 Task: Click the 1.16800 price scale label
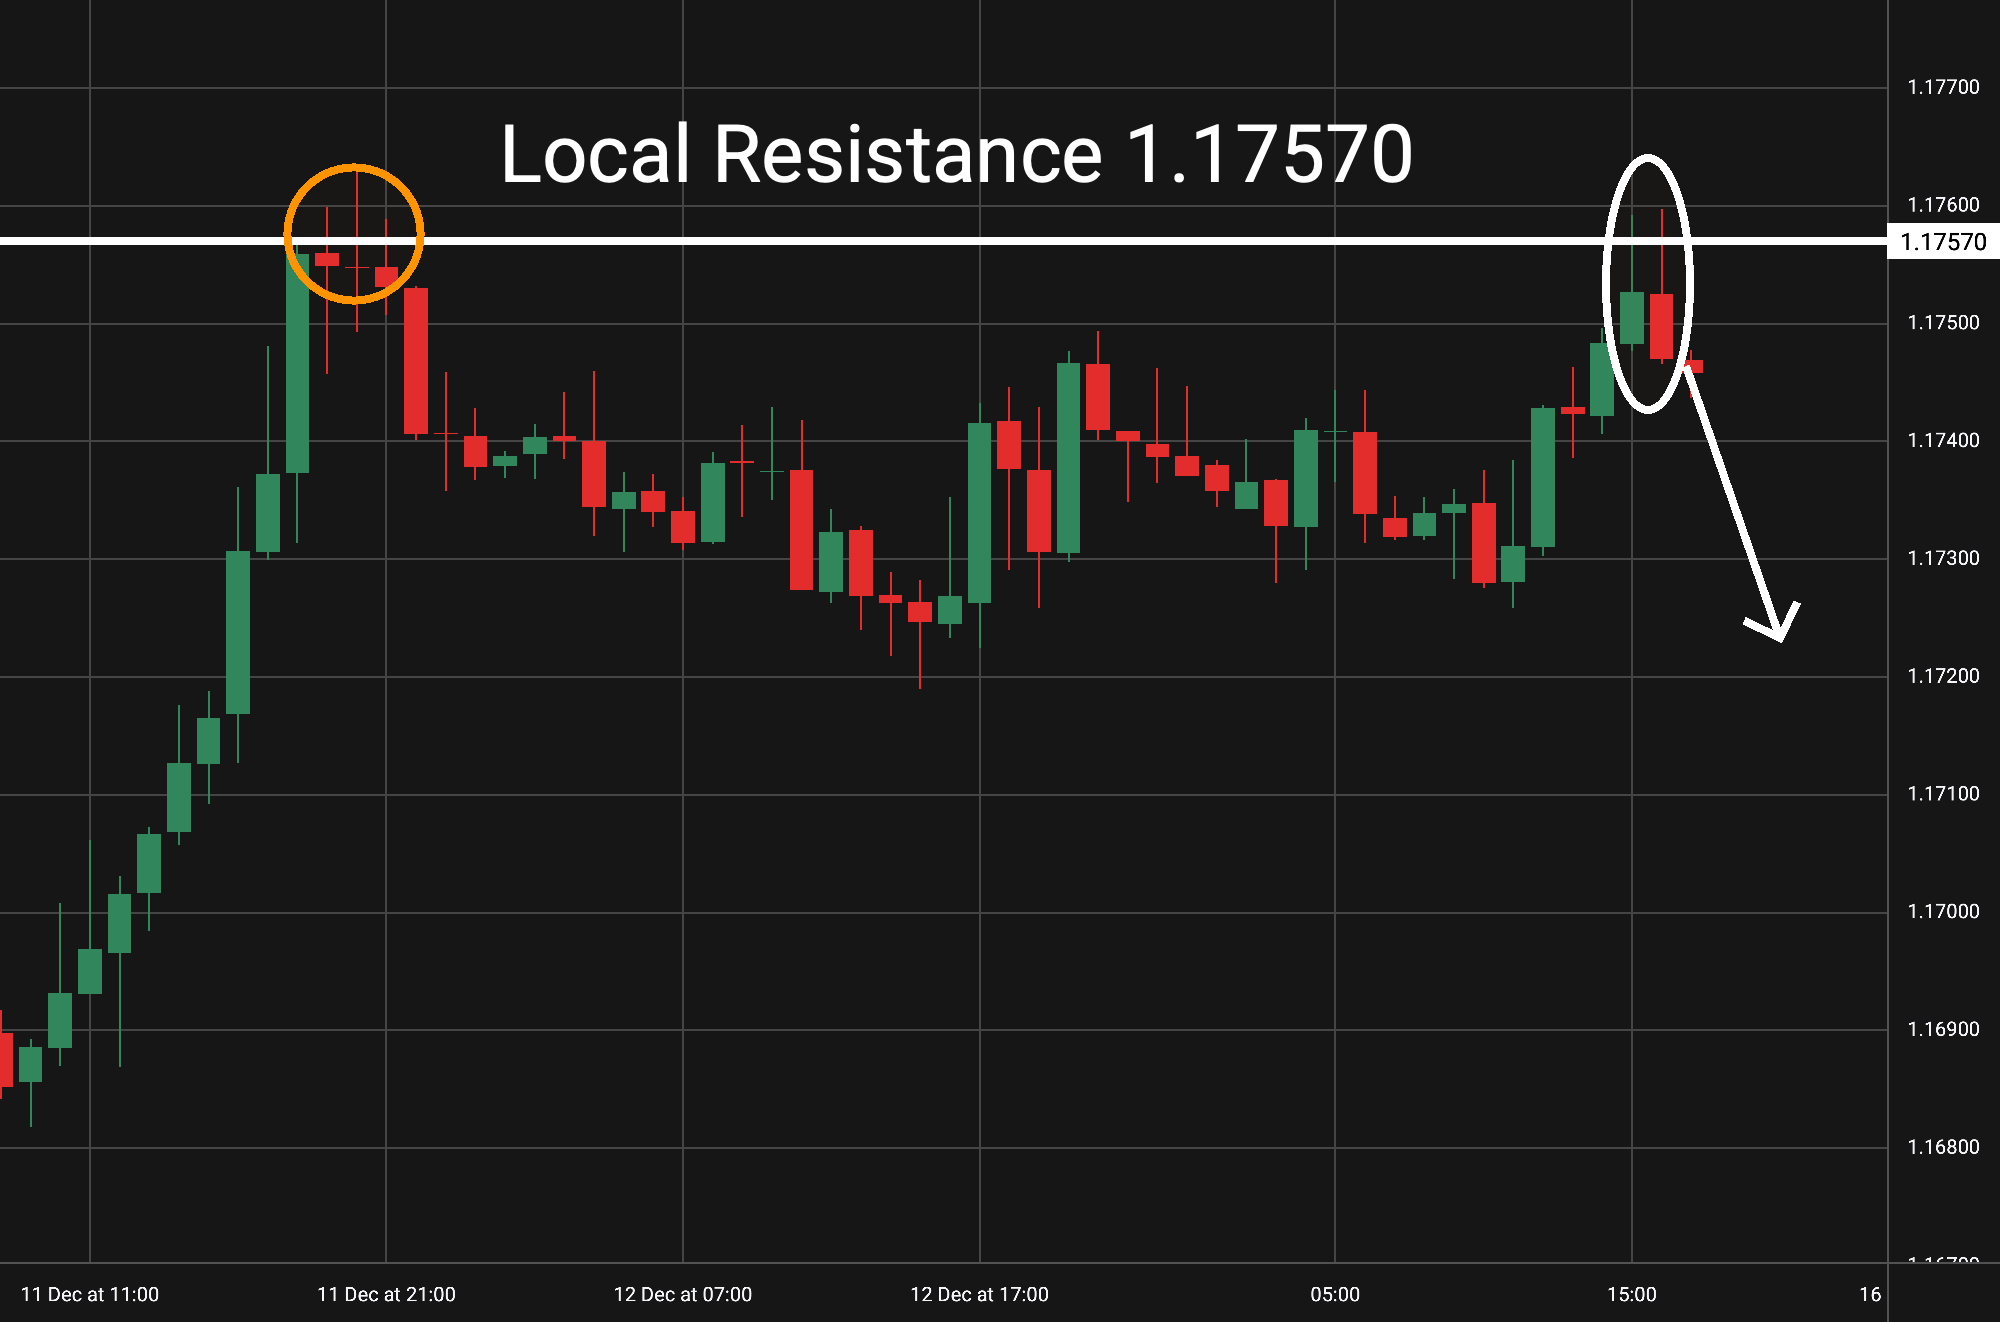tap(1942, 1147)
